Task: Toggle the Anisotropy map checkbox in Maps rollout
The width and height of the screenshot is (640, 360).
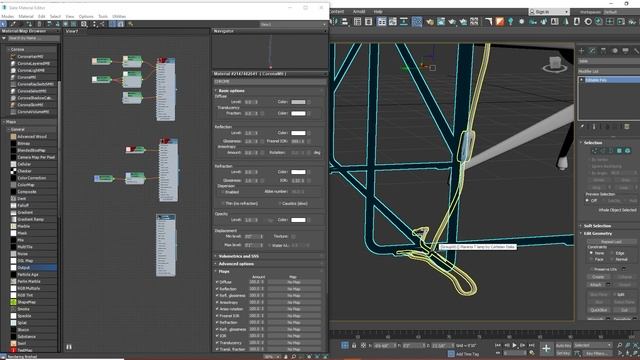Action: pyautogui.click(x=217, y=302)
